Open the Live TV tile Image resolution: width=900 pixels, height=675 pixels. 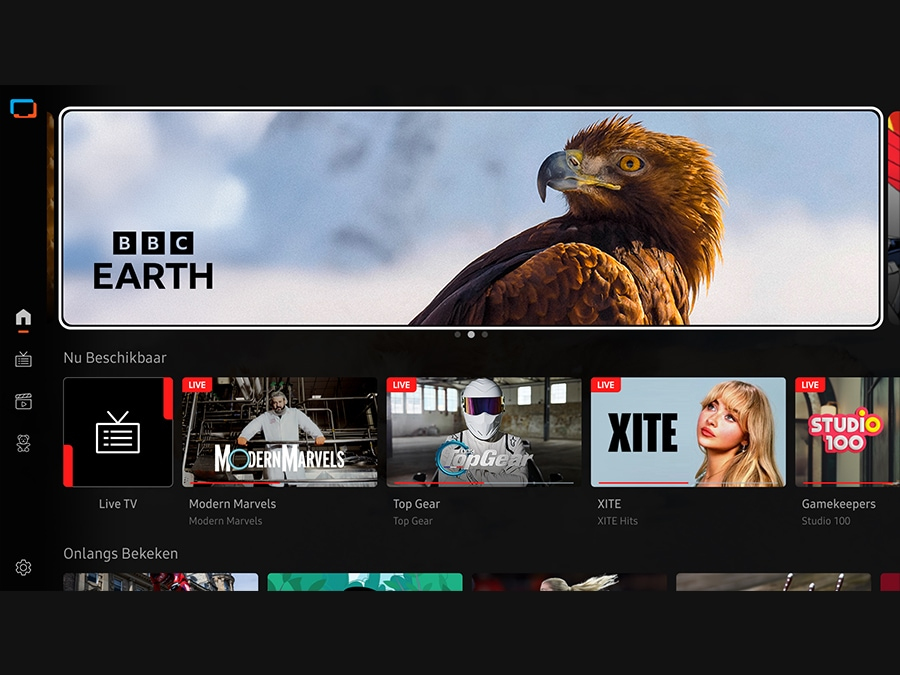[x=118, y=432]
